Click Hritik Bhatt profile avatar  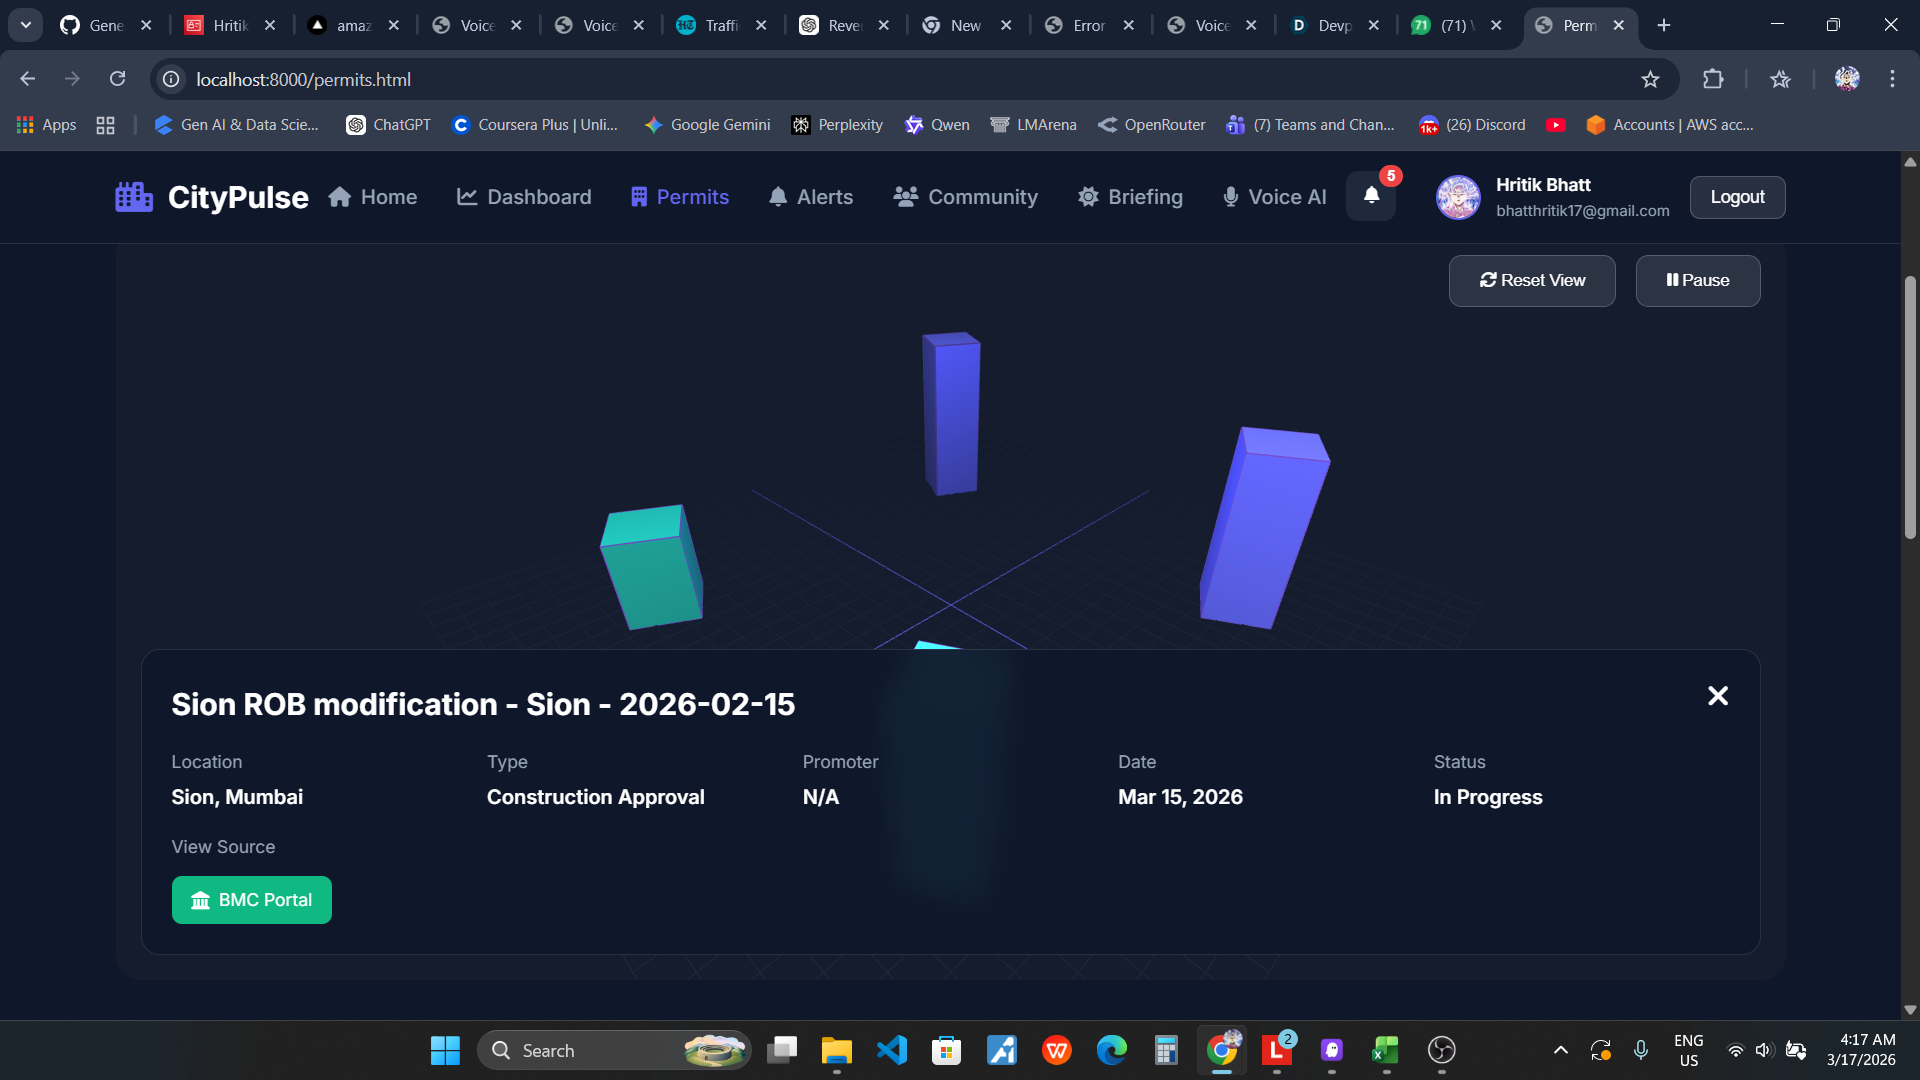click(x=1458, y=197)
